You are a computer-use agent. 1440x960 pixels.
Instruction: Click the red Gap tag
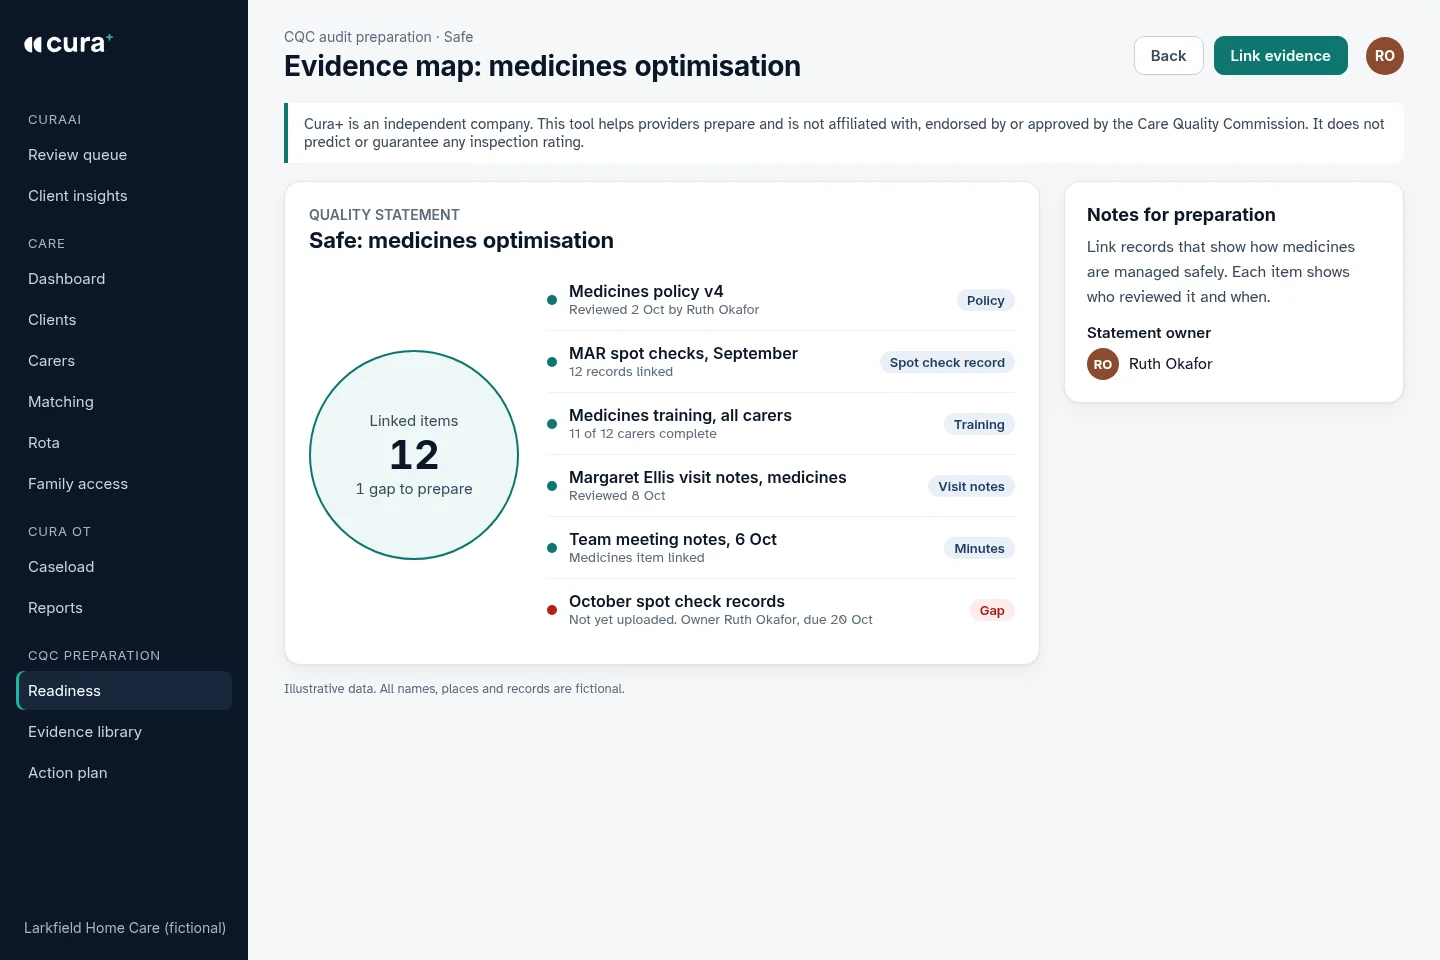pyautogui.click(x=992, y=611)
